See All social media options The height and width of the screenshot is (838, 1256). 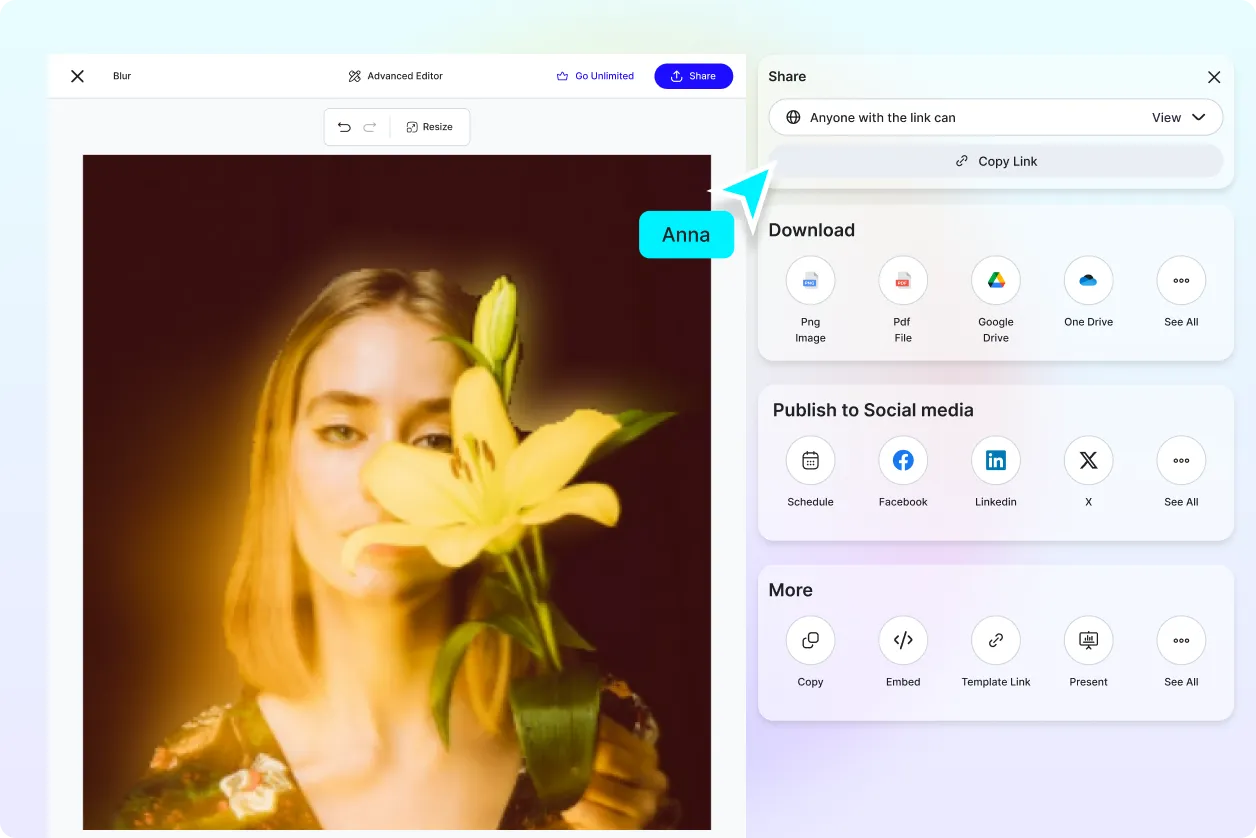pyautogui.click(x=1180, y=461)
